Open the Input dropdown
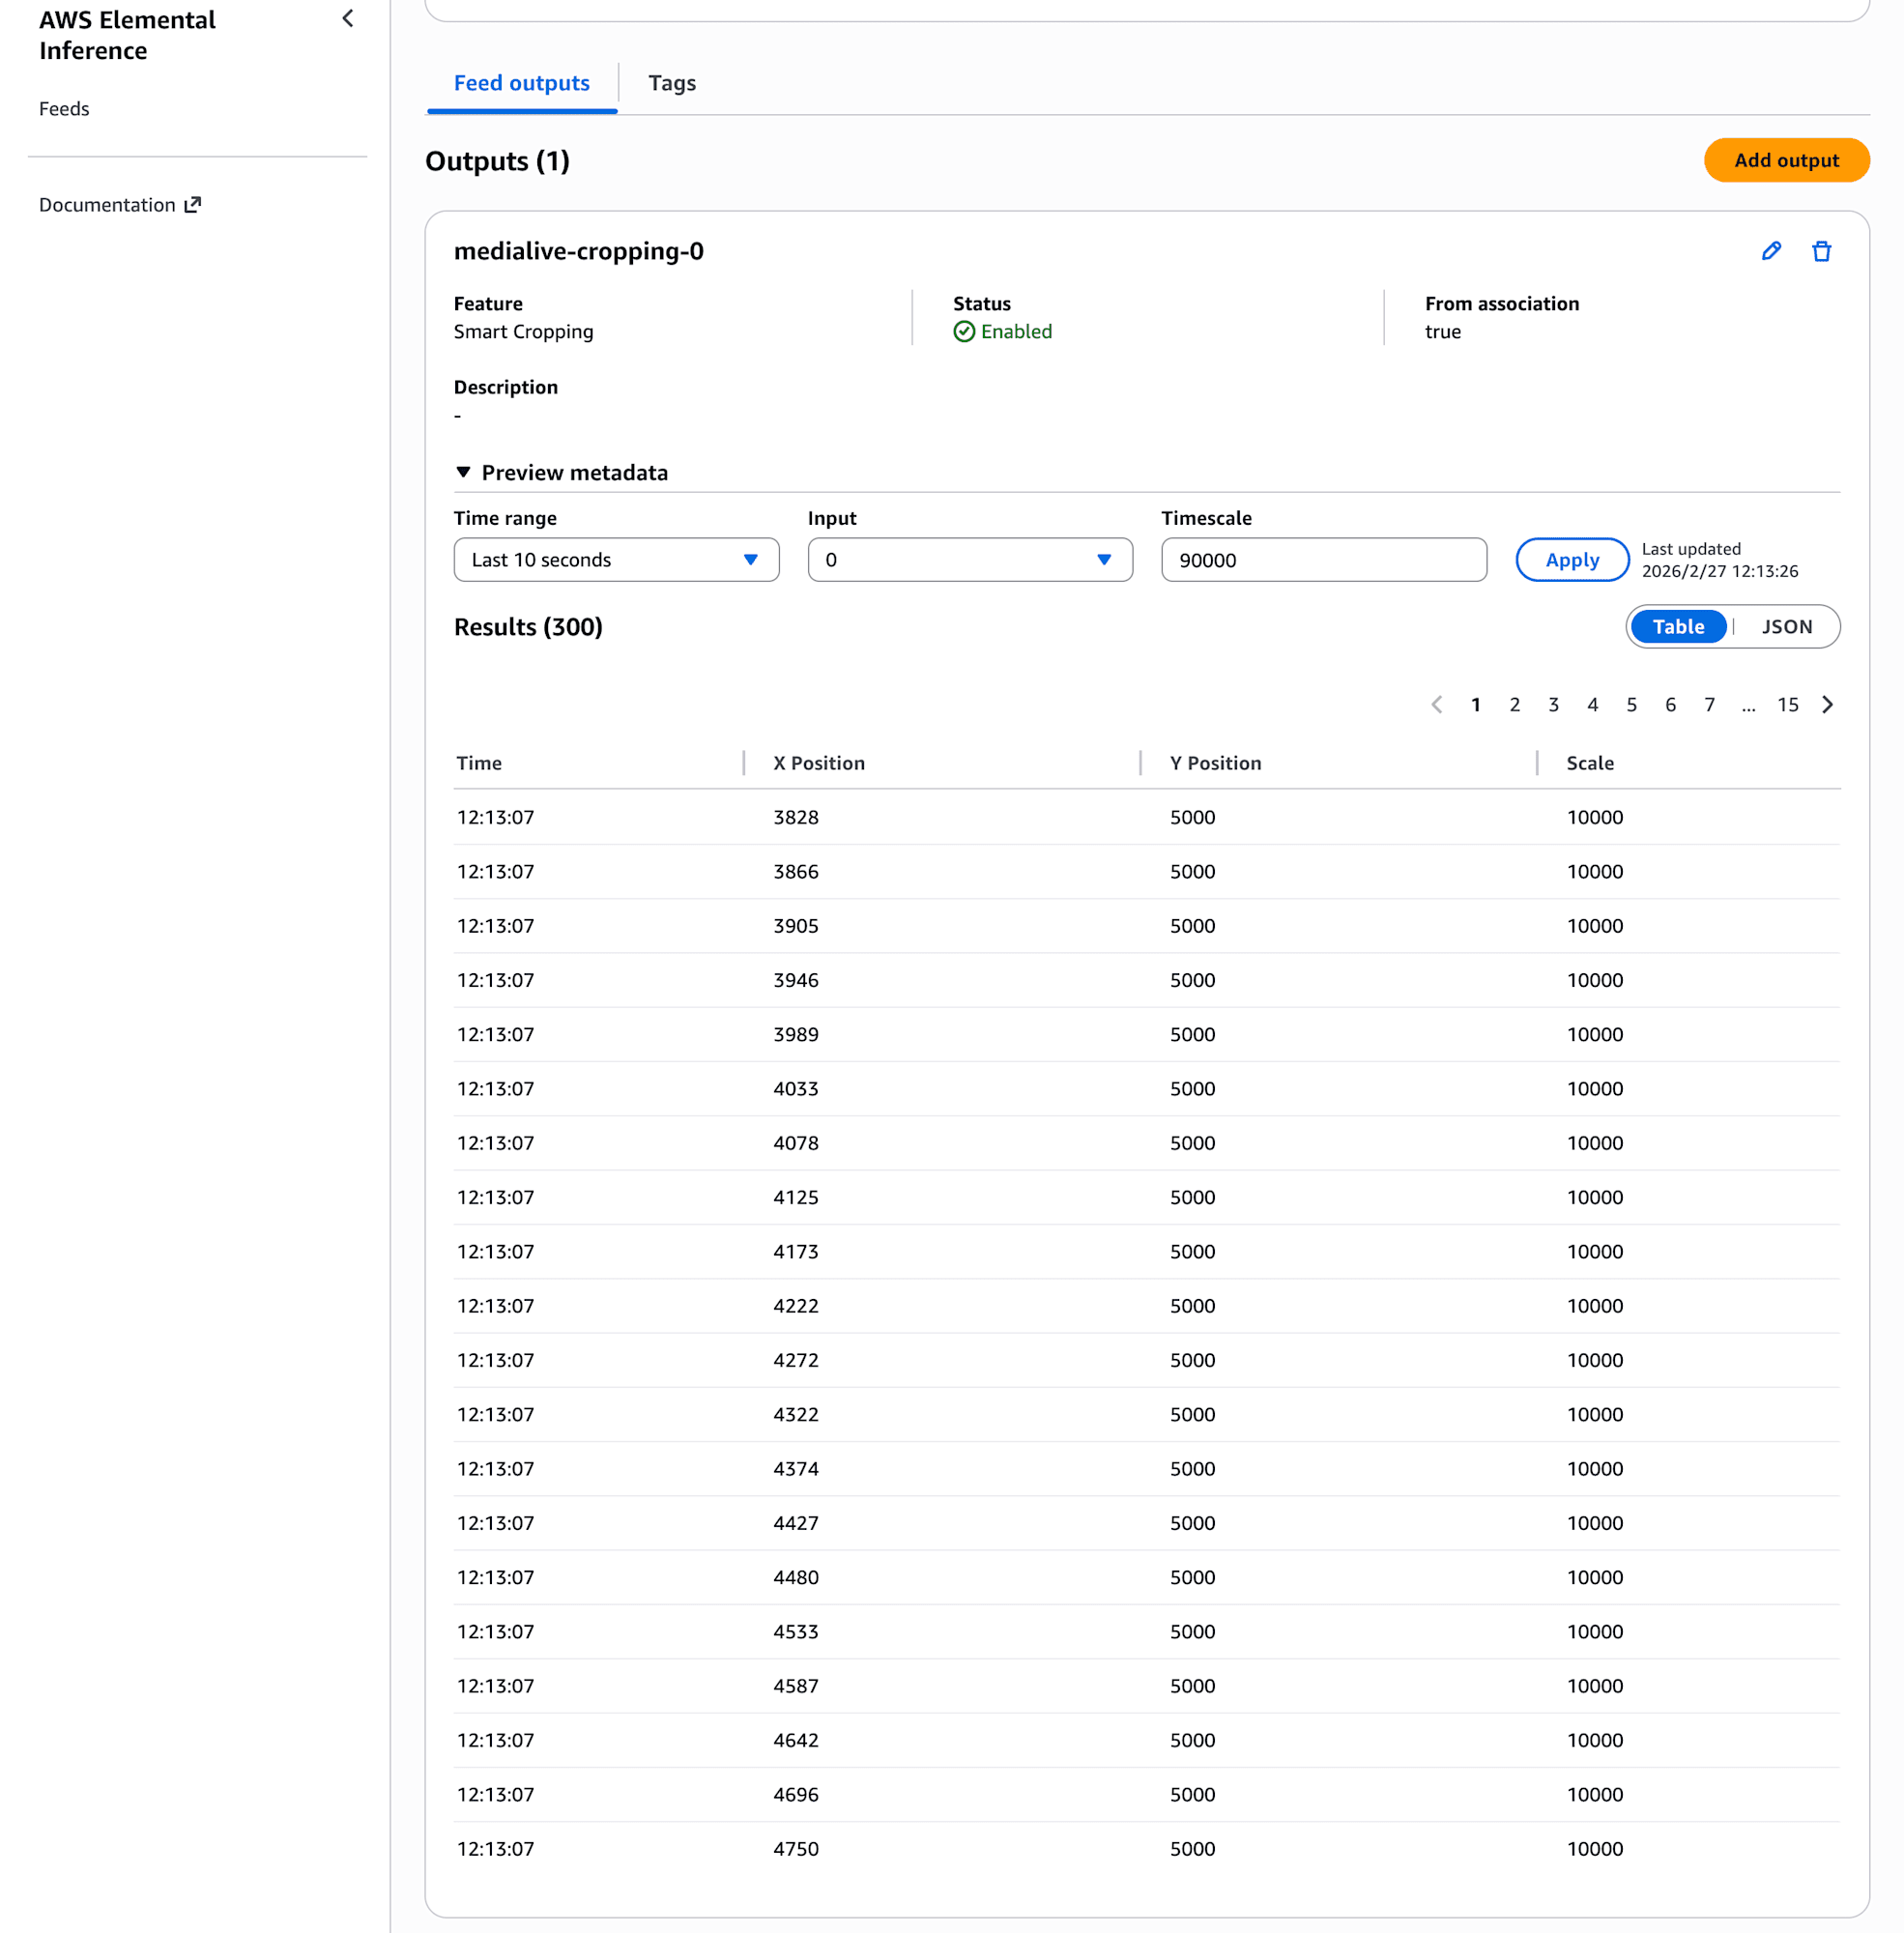 point(969,560)
